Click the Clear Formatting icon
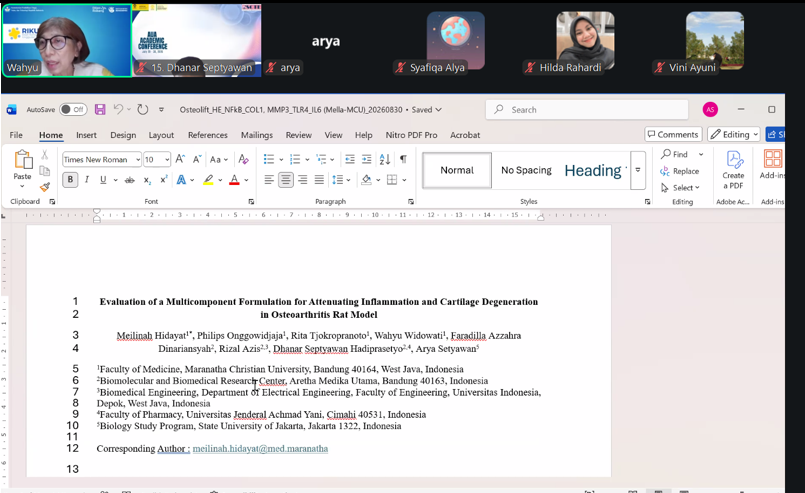The image size is (805, 493). tap(243, 159)
